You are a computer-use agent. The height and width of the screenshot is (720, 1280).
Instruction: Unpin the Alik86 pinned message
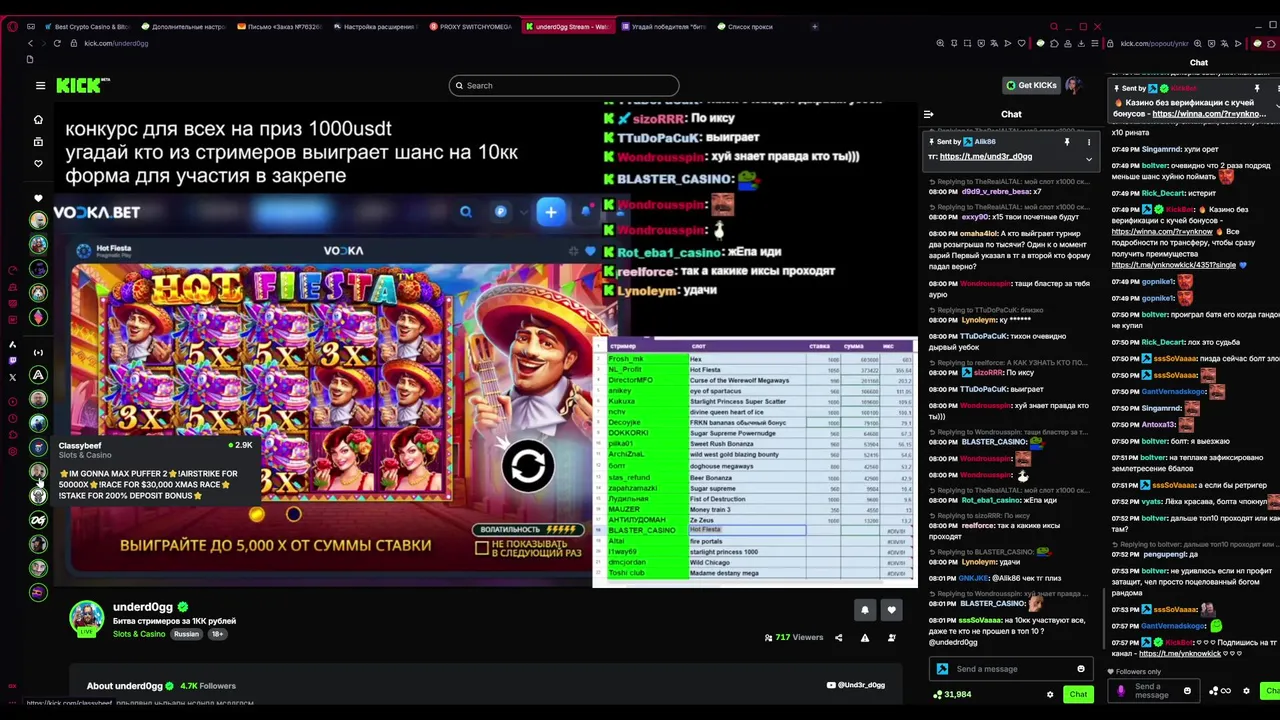click(1067, 142)
